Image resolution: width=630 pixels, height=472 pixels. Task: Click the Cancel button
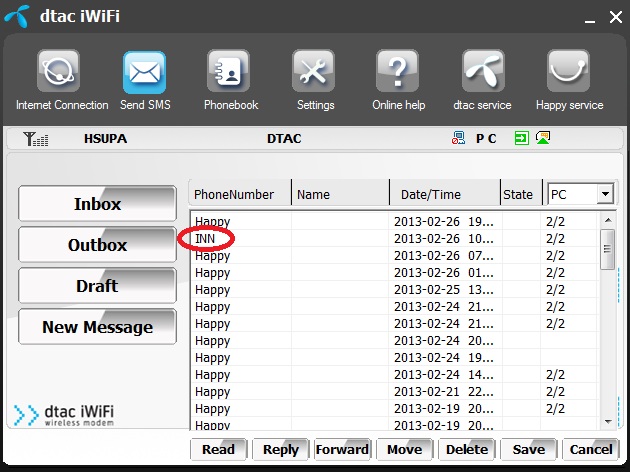tap(591, 449)
